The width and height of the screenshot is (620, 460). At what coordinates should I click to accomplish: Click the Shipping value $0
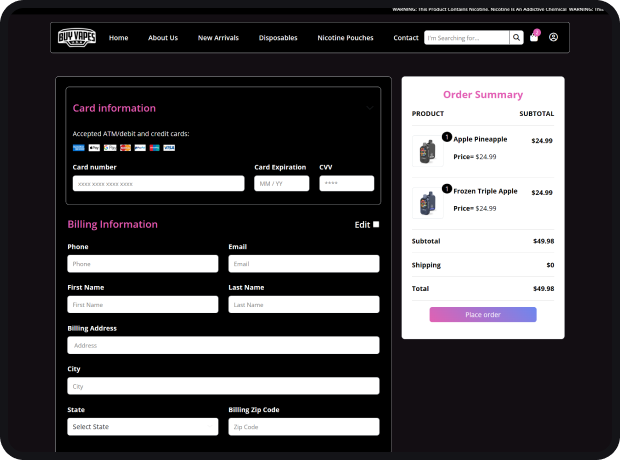tap(550, 265)
